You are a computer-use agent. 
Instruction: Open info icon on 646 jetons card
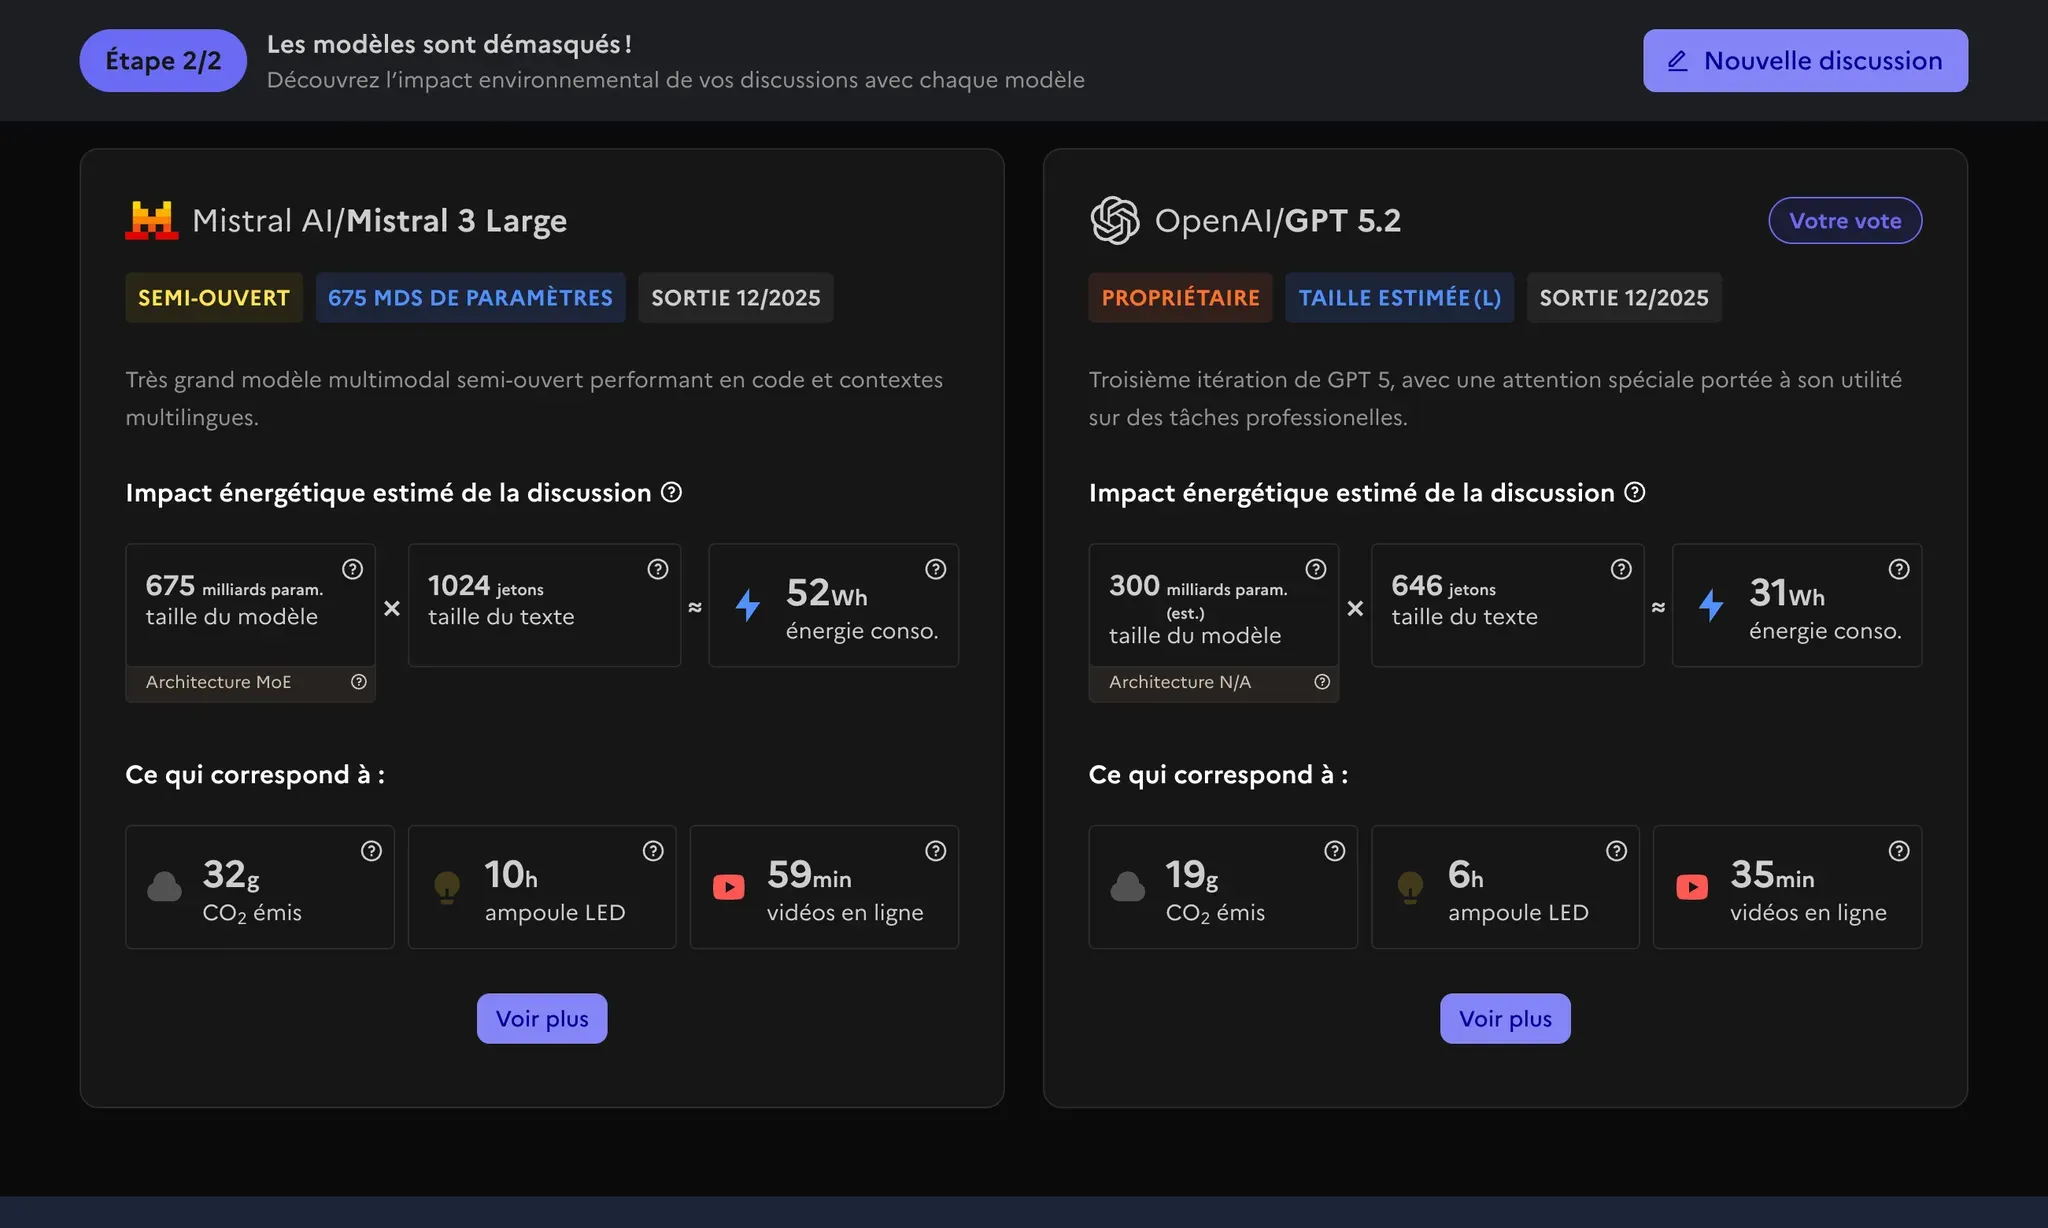pyautogui.click(x=1621, y=569)
